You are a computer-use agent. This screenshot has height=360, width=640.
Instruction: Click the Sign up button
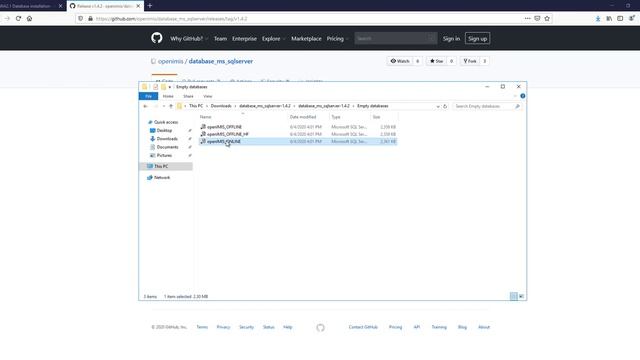[x=478, y=38]
